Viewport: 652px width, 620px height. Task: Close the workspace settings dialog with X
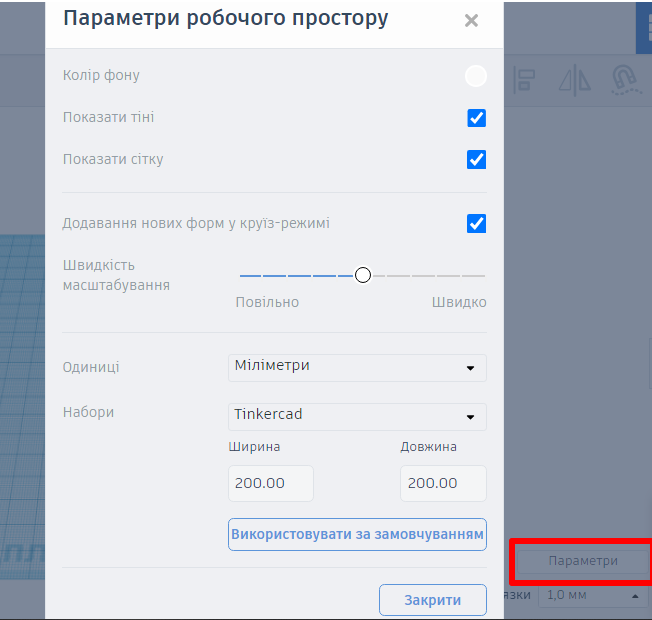pos(471,20)
